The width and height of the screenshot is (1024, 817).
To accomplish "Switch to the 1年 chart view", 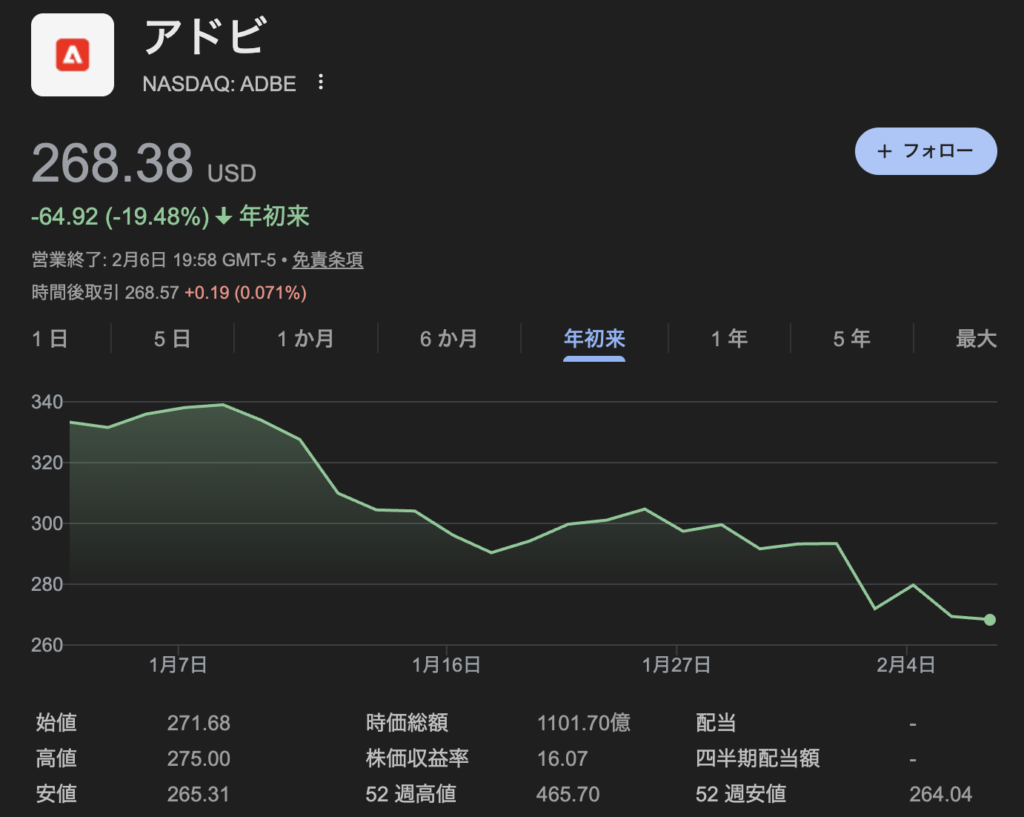I will coord(729,339).
